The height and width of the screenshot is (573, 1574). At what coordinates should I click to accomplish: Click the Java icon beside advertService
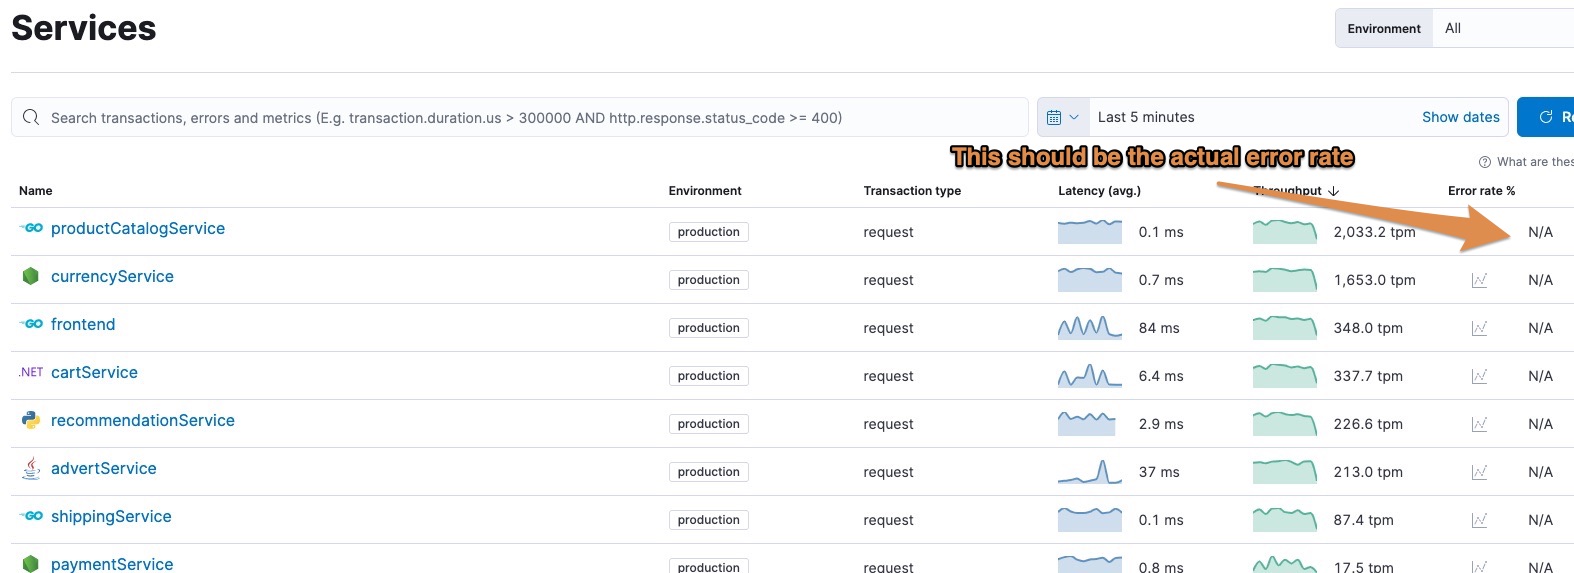pos(31,468)
